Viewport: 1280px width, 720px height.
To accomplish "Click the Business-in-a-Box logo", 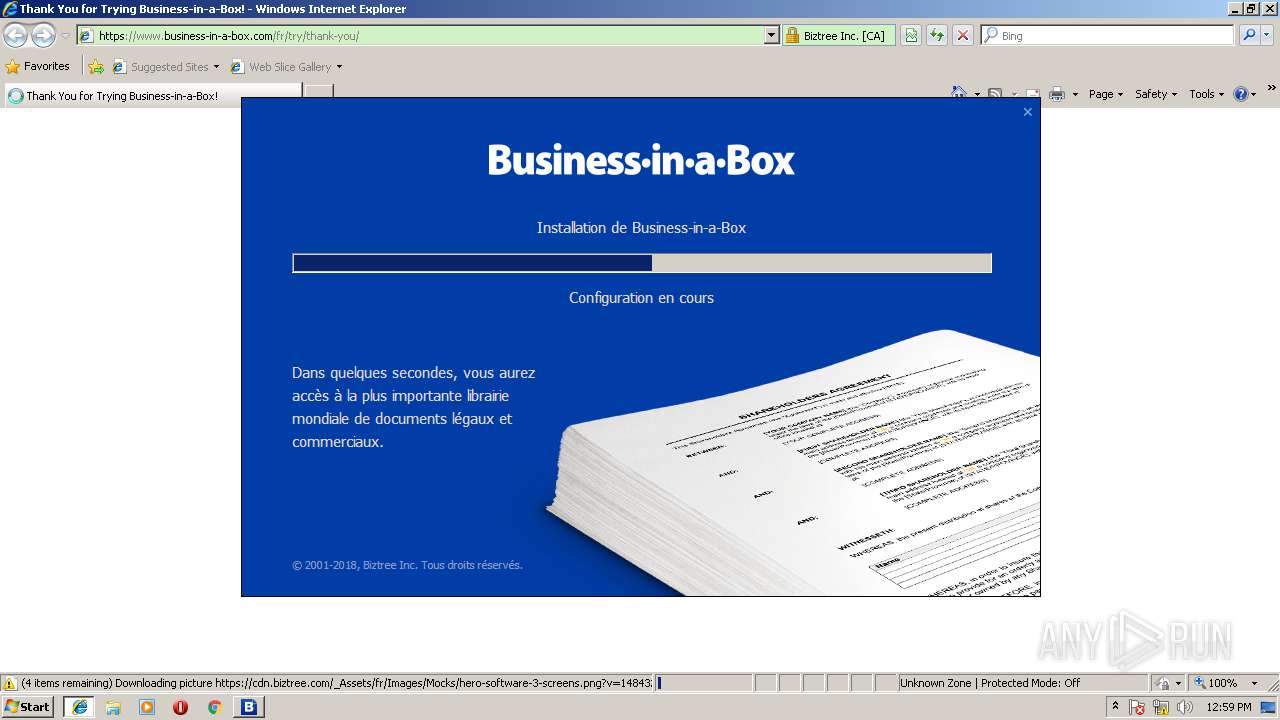I will (x=641, y=160).
